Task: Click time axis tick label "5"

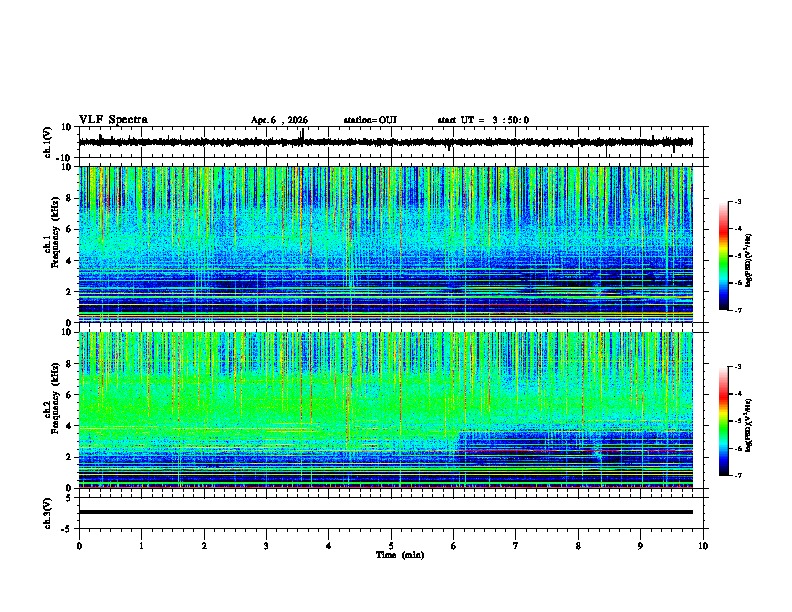Action: (x=391, y=546)
